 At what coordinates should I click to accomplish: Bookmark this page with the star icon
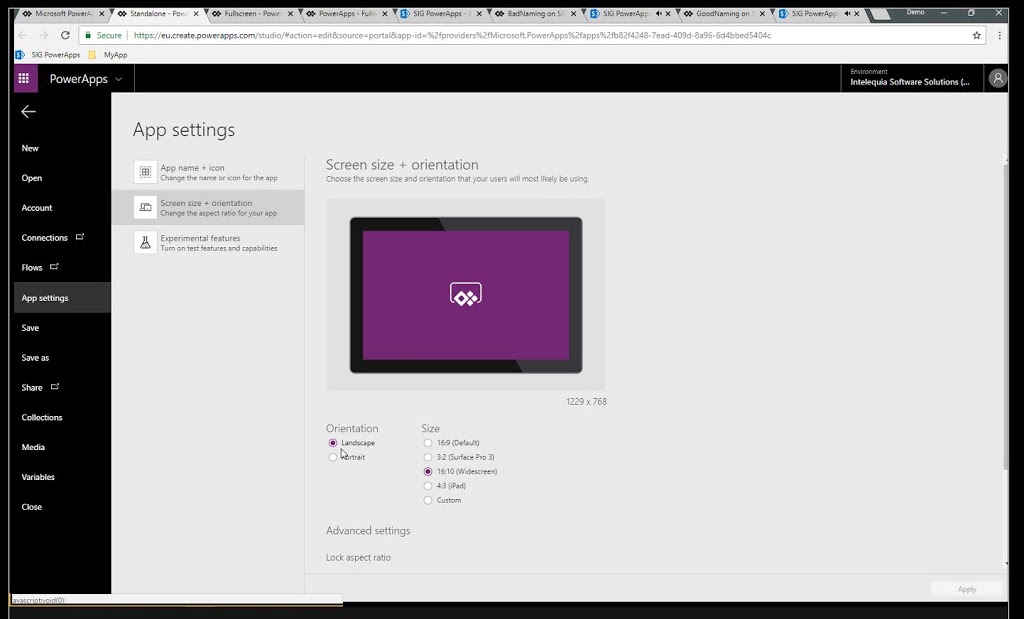(976, 35)
